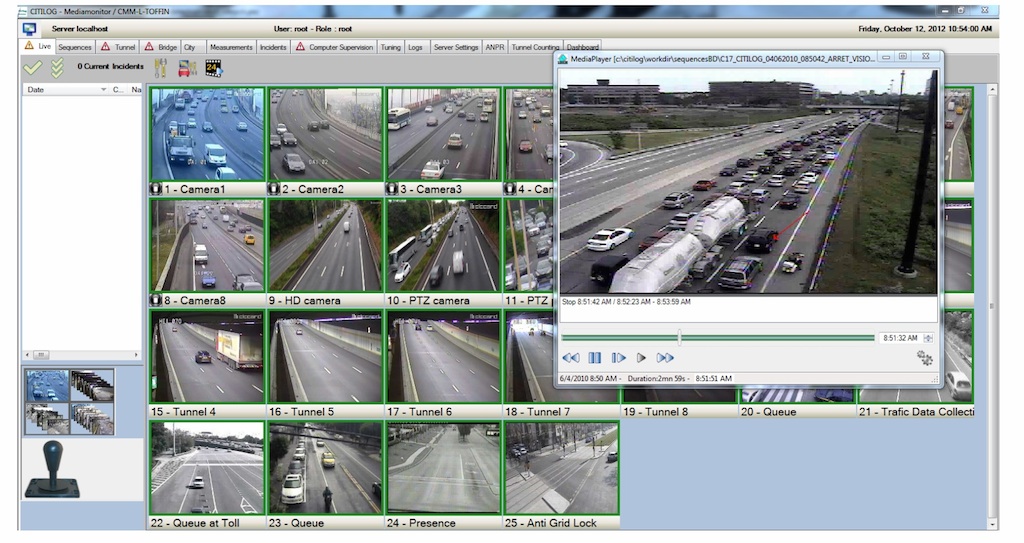This screenshot has height=543, width=1024.
Task: Open the wrench tools icon in toolbar
Action: pos(160,68)
